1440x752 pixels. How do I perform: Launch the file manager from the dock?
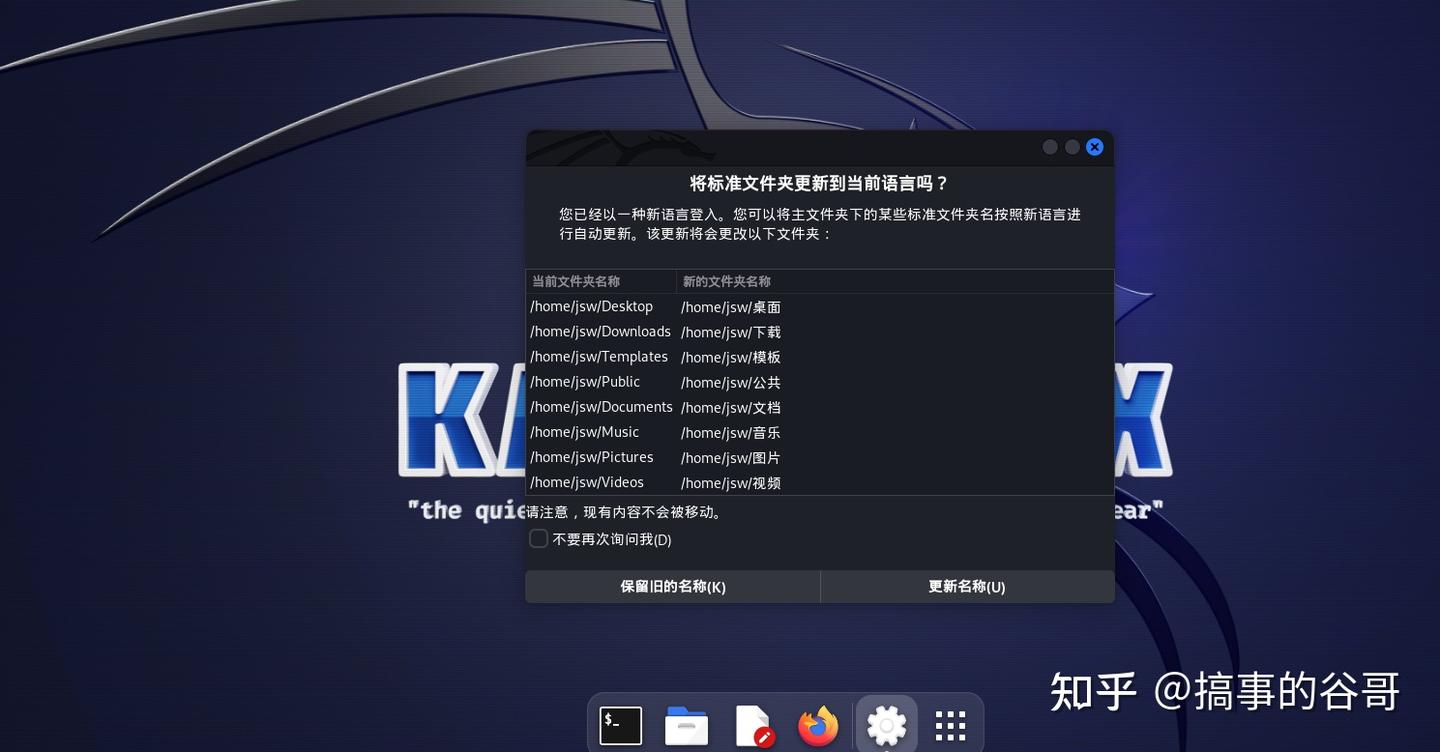pos(686,724)
